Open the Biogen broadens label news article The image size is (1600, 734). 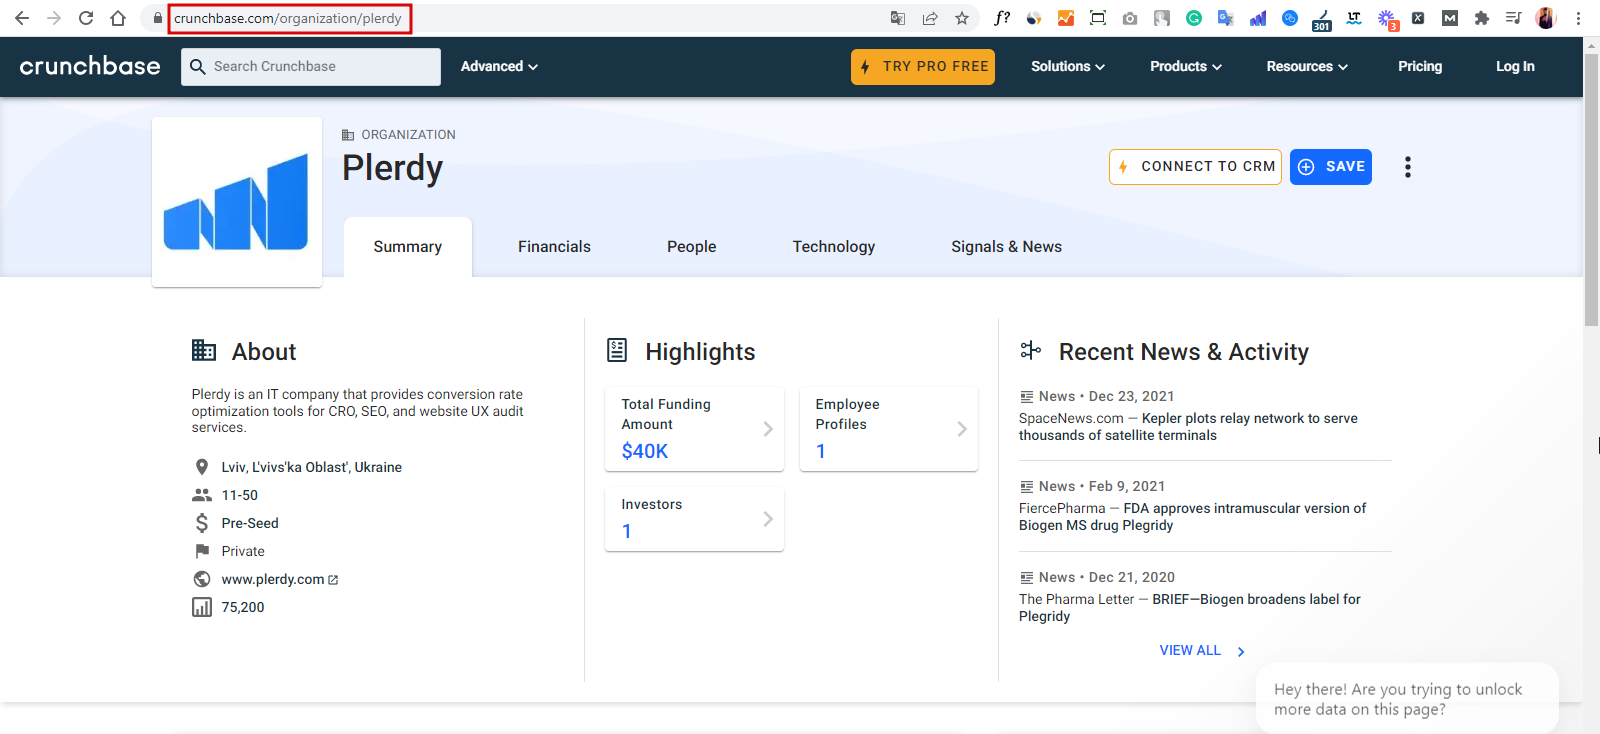[1190, 608]
